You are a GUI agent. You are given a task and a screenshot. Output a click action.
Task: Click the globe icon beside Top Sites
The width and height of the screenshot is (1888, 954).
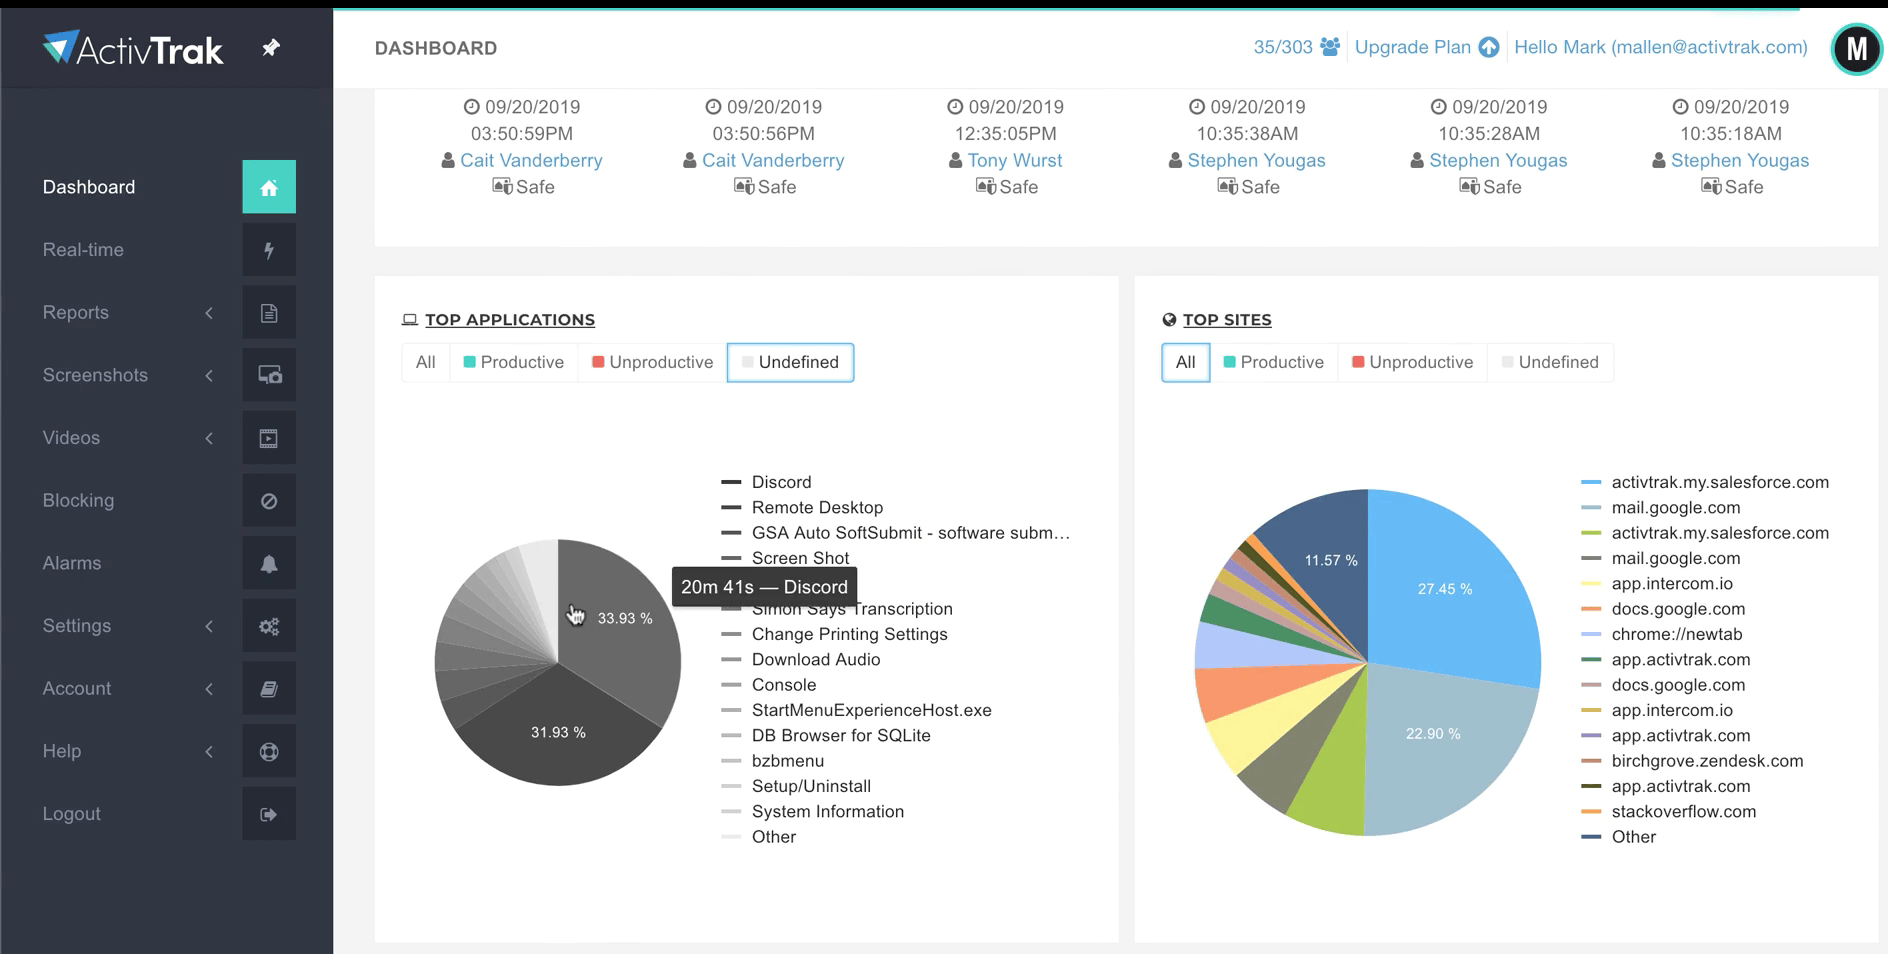coord(1169,320)
